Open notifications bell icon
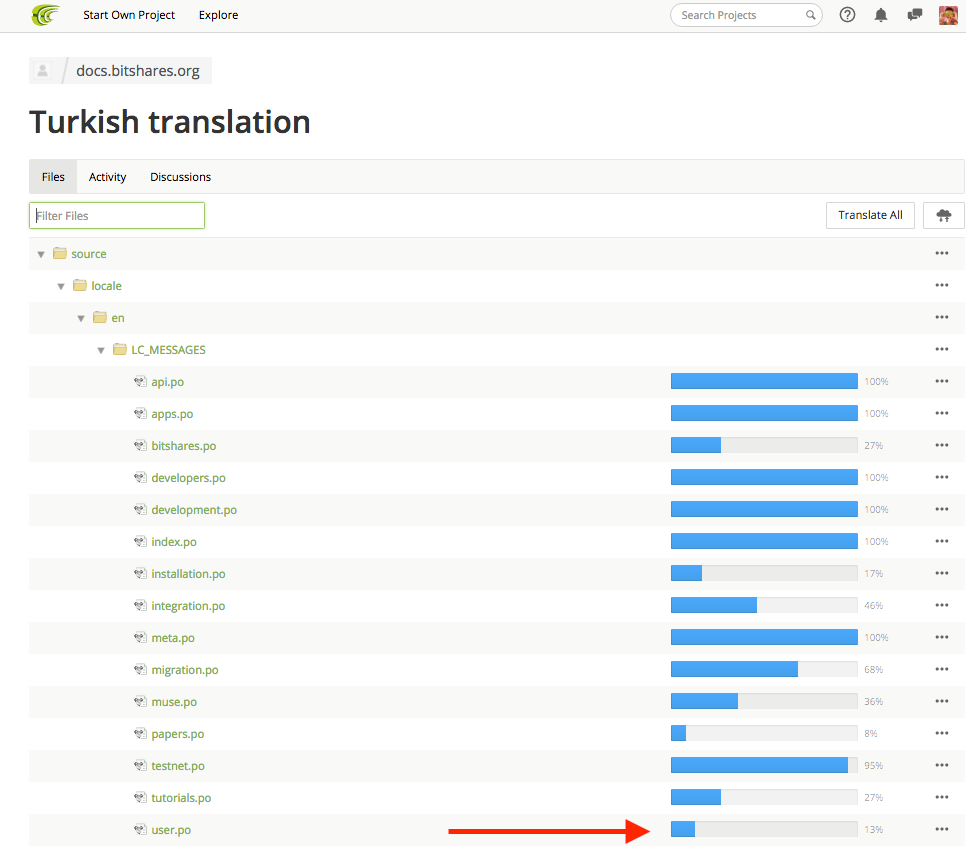Viewport: 966px width, 861px height. pos(881,15)
